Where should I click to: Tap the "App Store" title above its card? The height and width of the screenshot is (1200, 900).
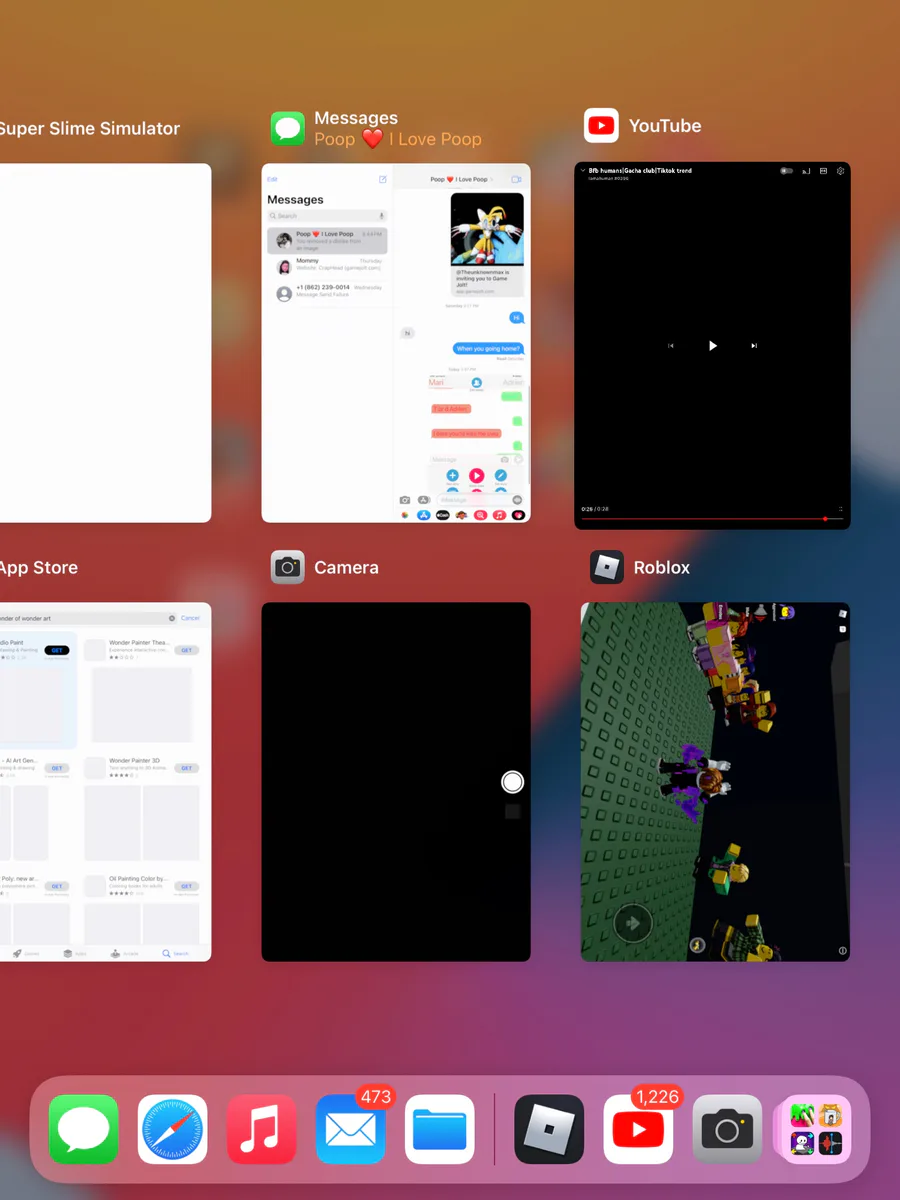tap(39, 567)
